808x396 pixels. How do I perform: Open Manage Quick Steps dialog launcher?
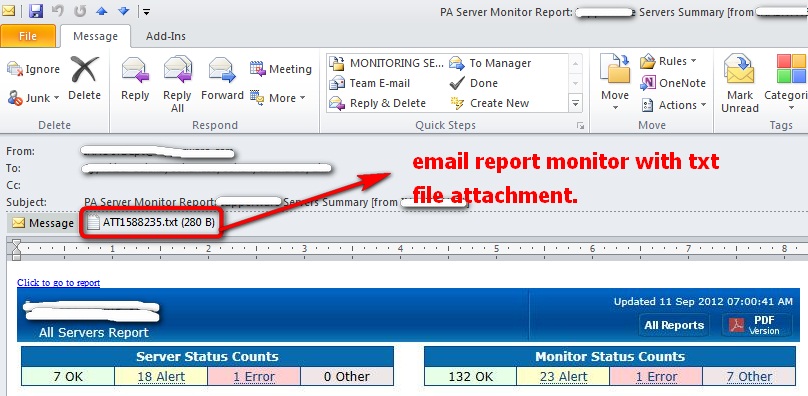(x=581, y=125)
